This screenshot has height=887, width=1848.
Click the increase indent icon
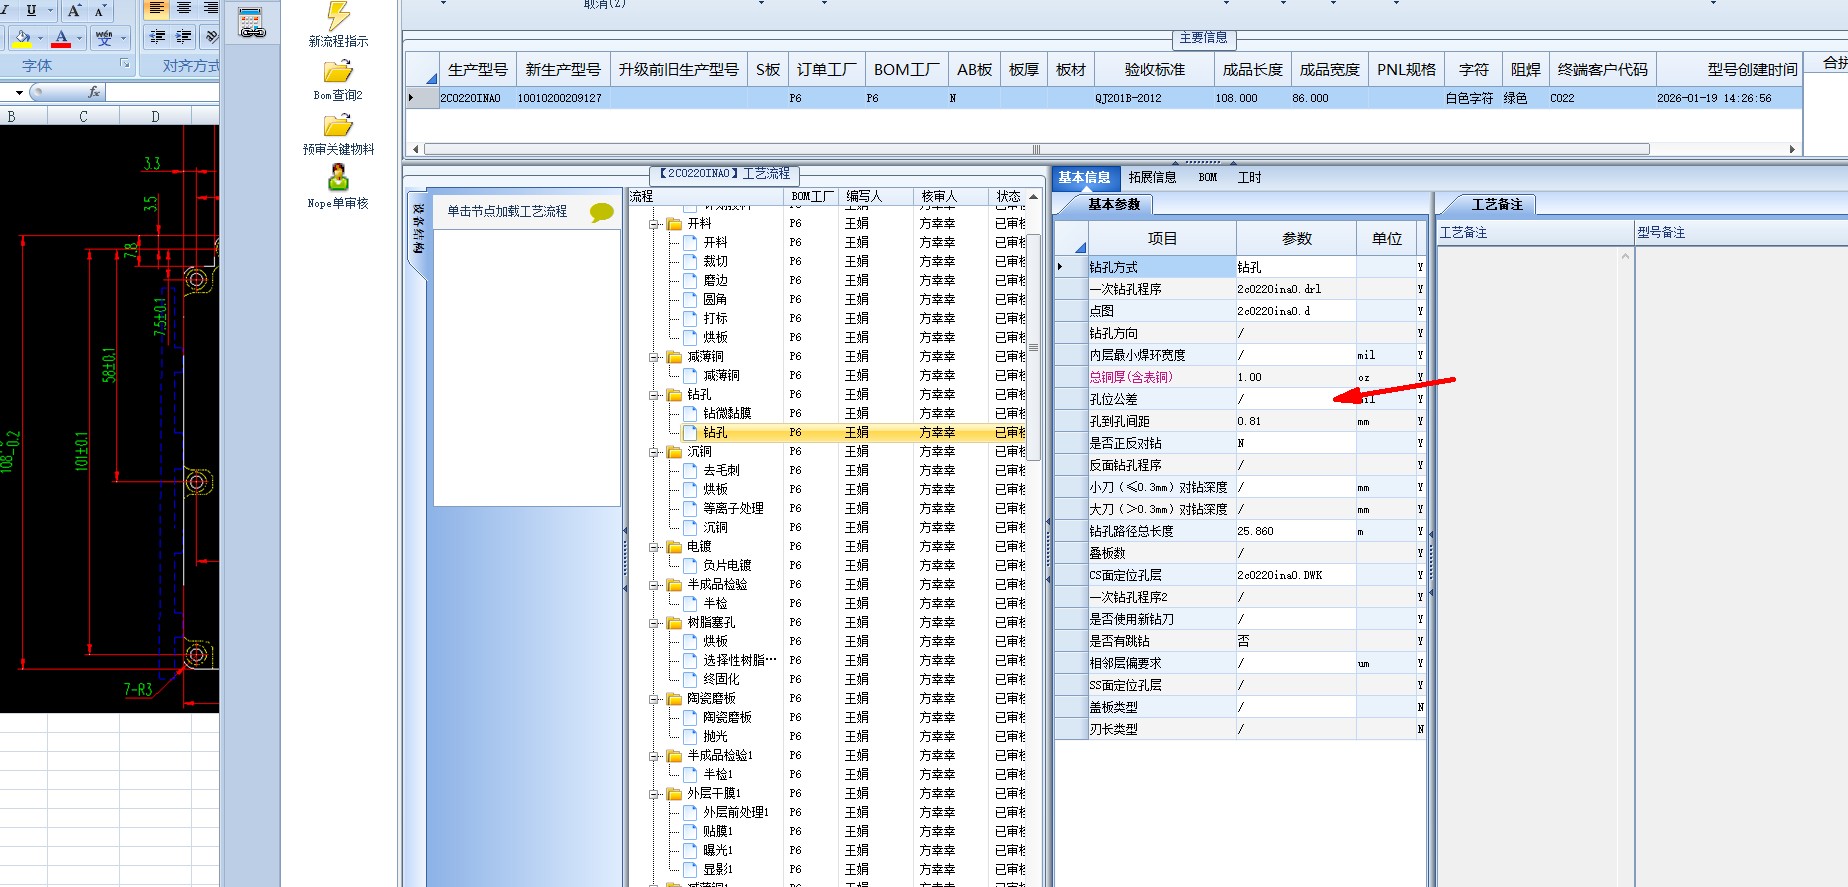(184, 37)
